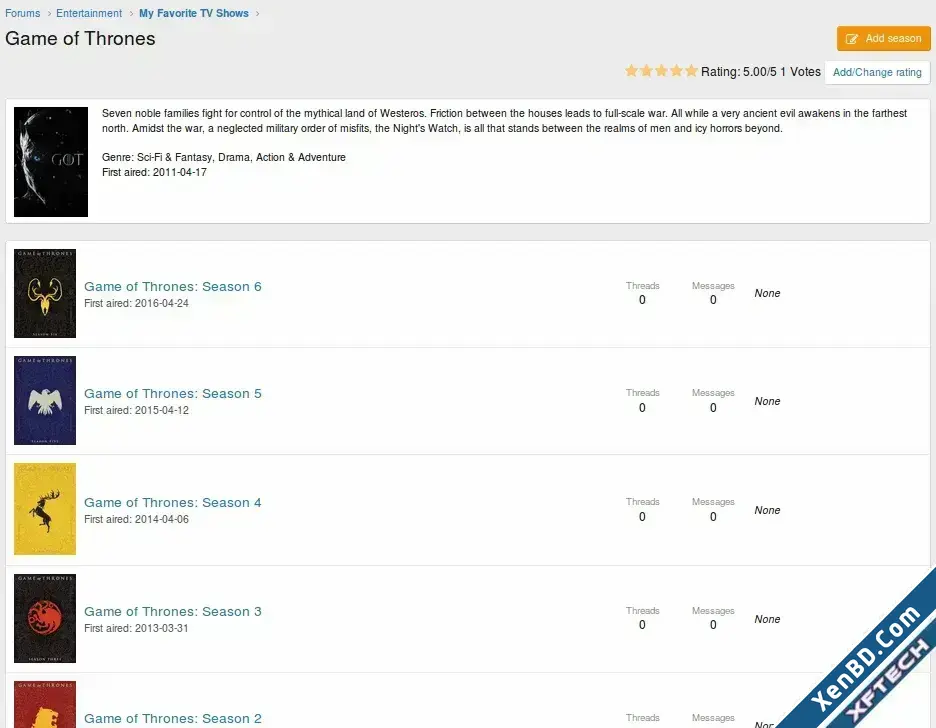Click Add/Change rating button
Screen dimensions: 936x728
point(877,72)
